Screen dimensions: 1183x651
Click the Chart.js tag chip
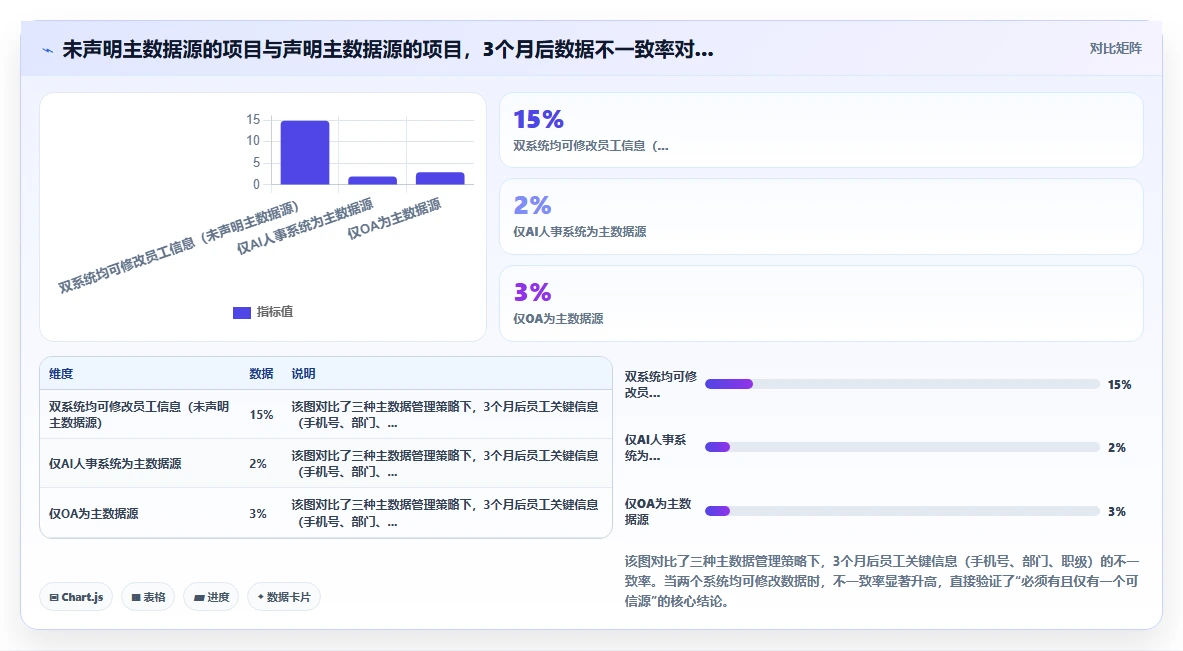click(76, 597)
